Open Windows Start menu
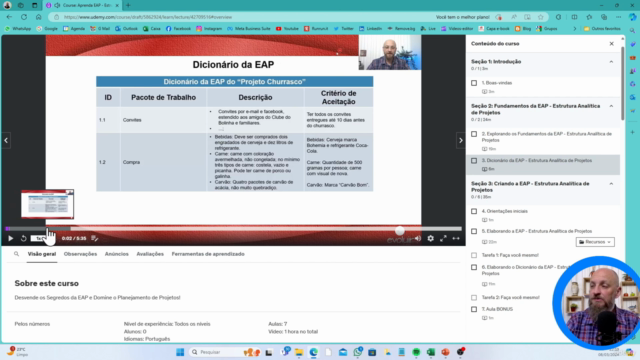Image resolution: width=640 pixels, height=360 pixels. click(x=180, y=352)
